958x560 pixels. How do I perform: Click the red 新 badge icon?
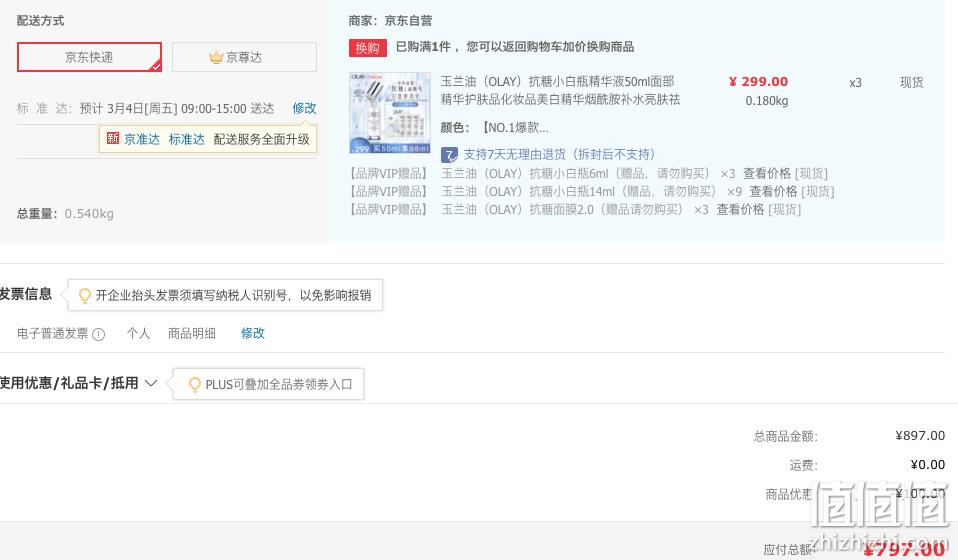(113, 139)
